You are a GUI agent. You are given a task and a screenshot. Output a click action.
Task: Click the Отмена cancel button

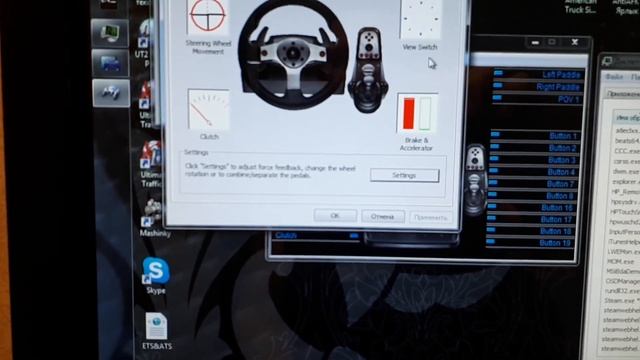coord(383,216)
